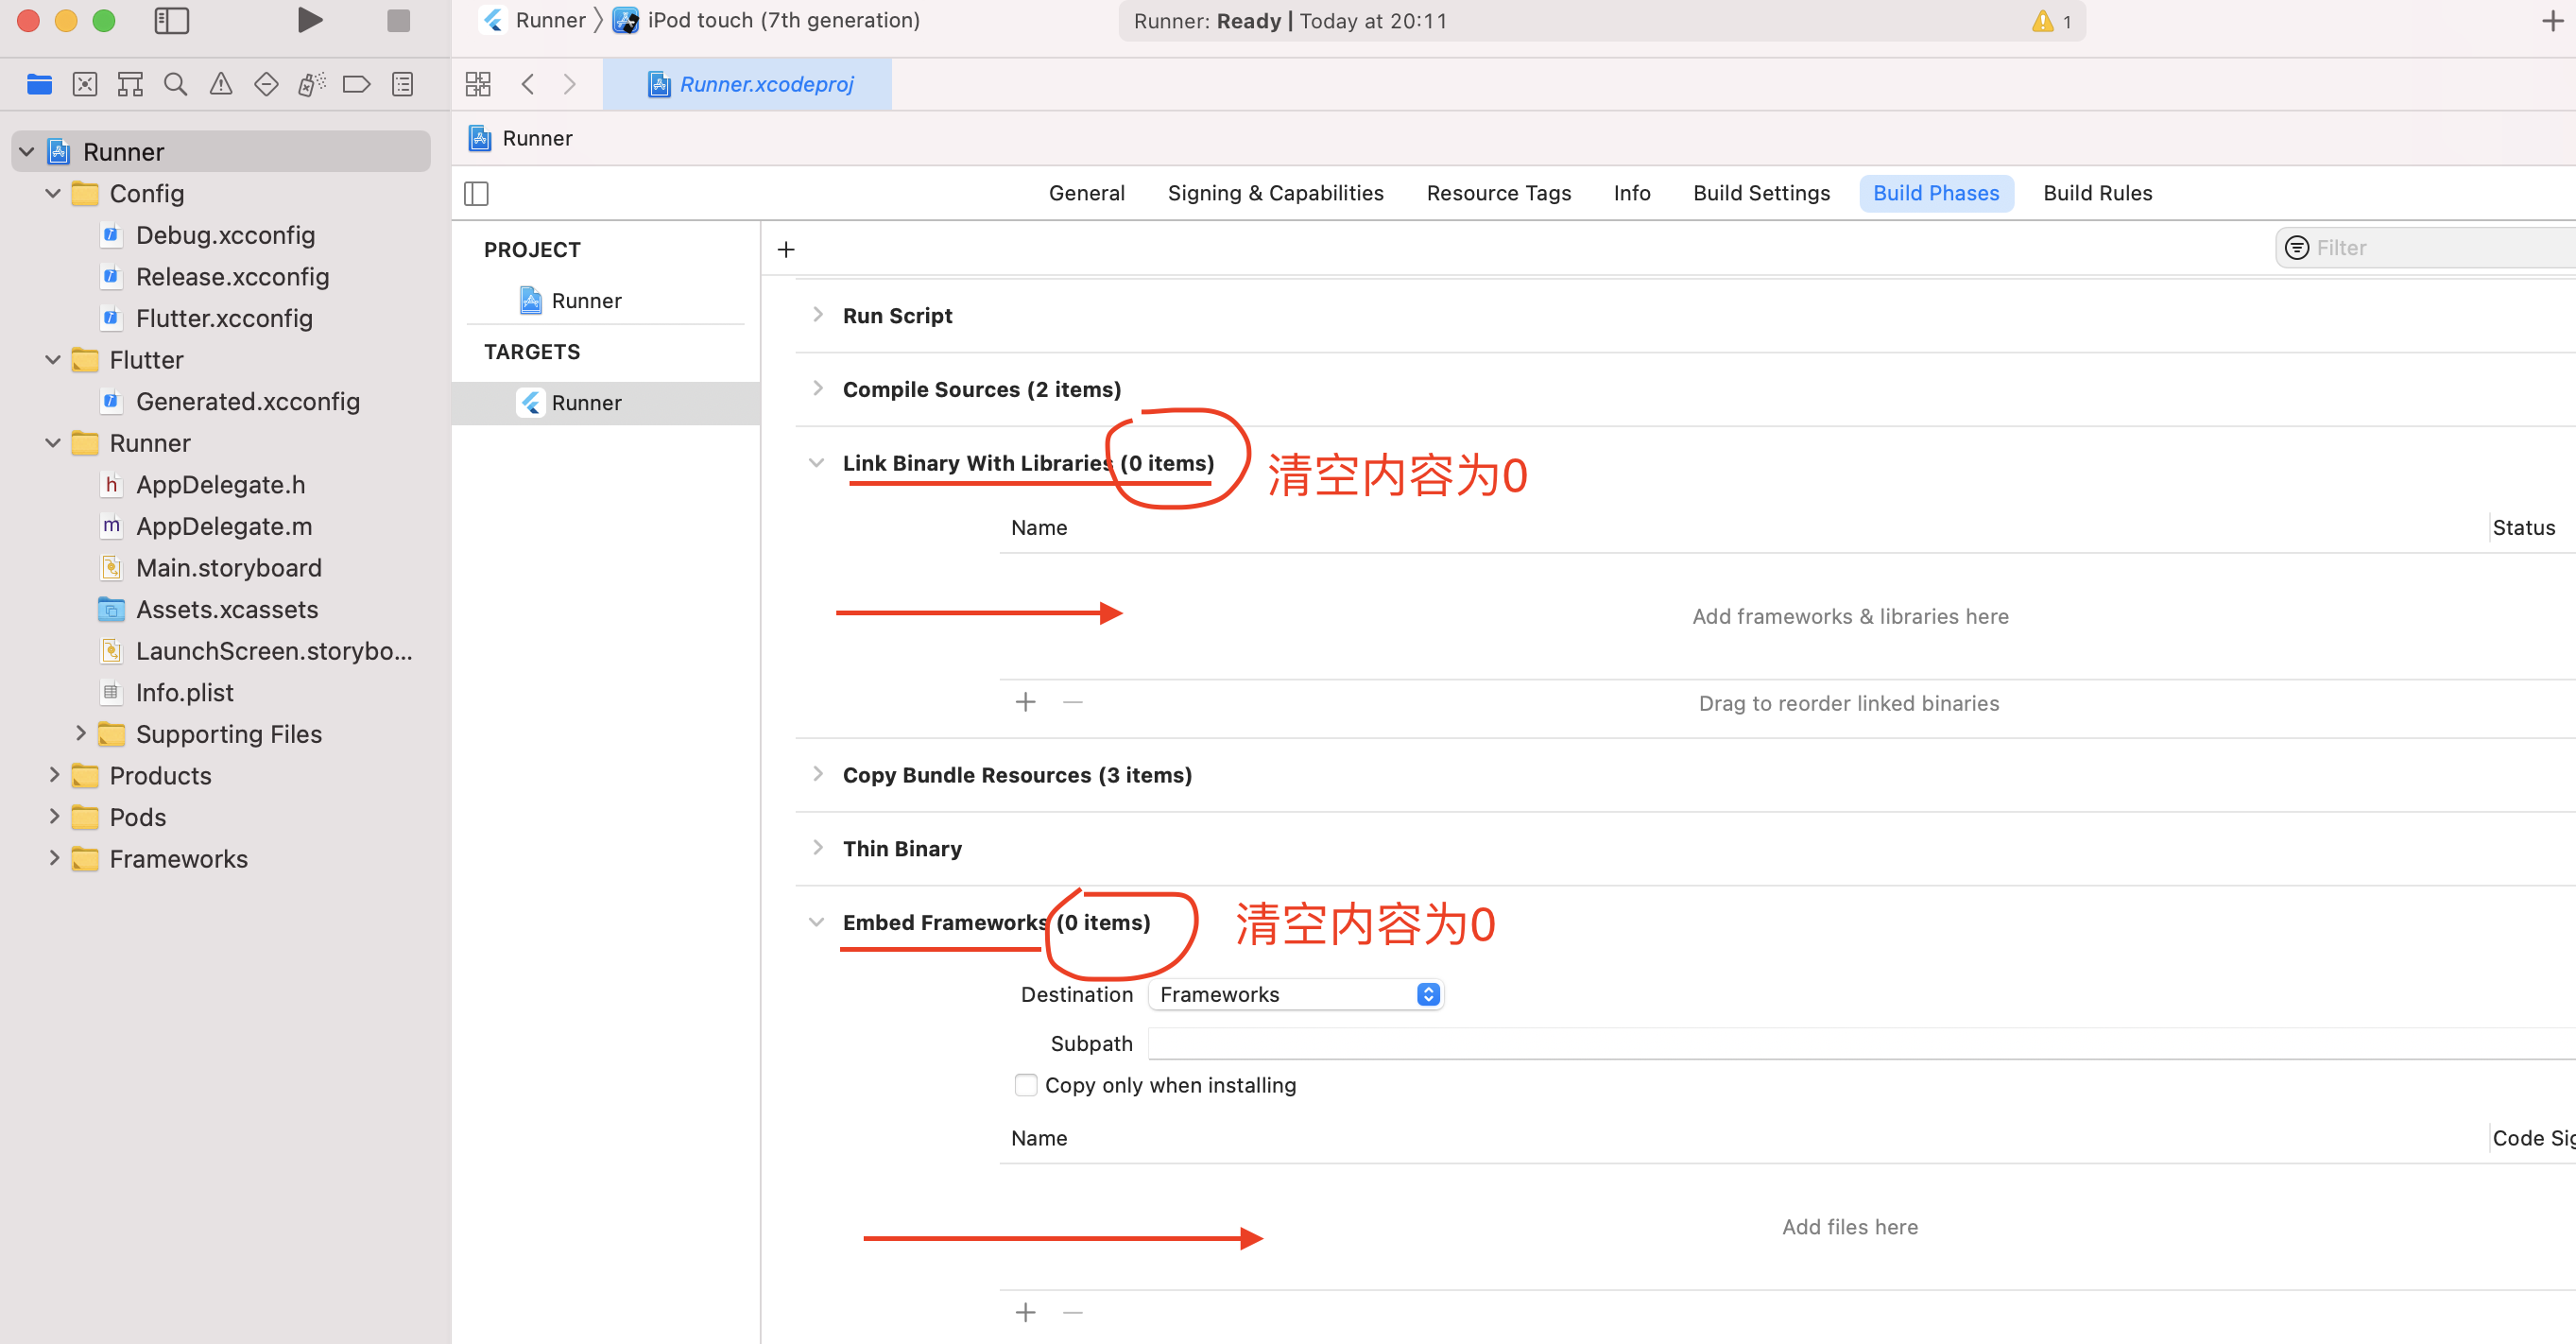
Task: Stop the running build
Action: 398,21
